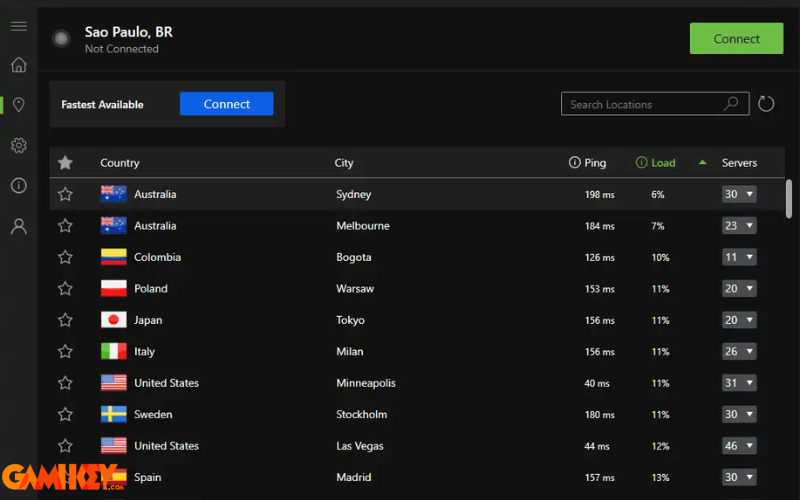800x500 pixels.
Task: Go to the Home sidebar icon
Action: click(18, 66)
